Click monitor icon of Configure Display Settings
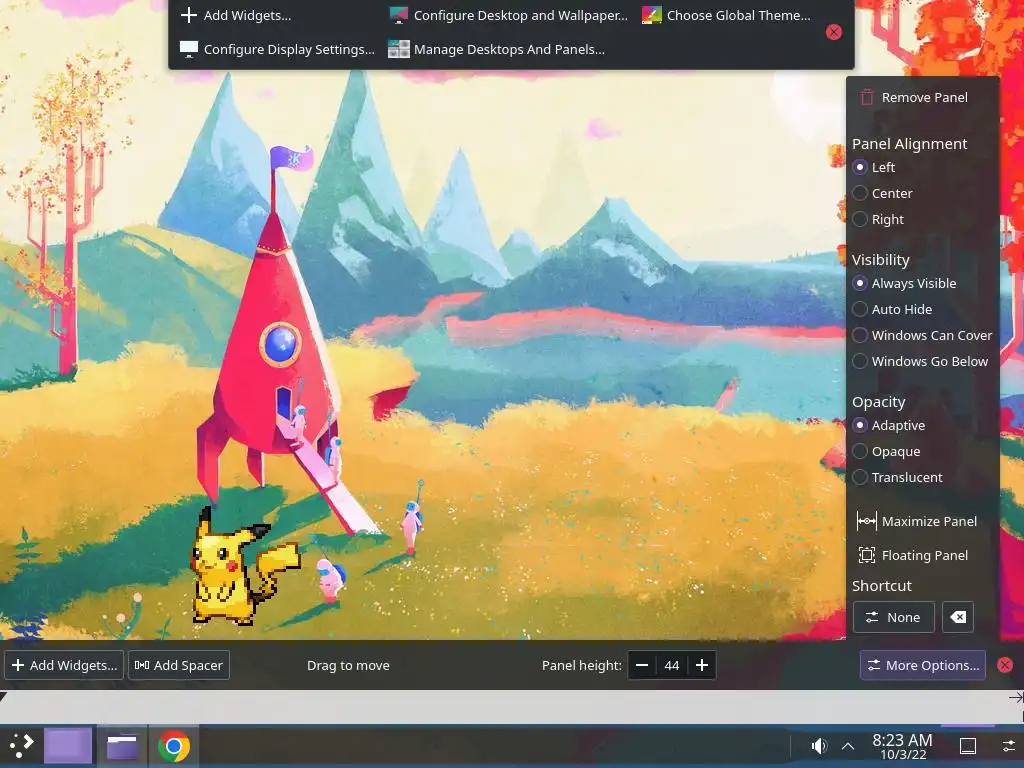The height and width of the screenshot is (768, 1024). [x=188, y=49]
